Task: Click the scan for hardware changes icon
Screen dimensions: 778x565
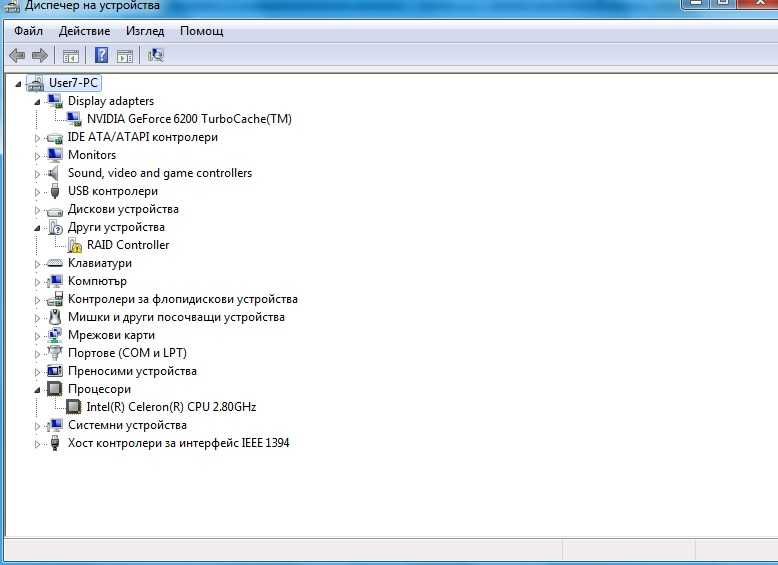Action: click(x=155, y=55)
